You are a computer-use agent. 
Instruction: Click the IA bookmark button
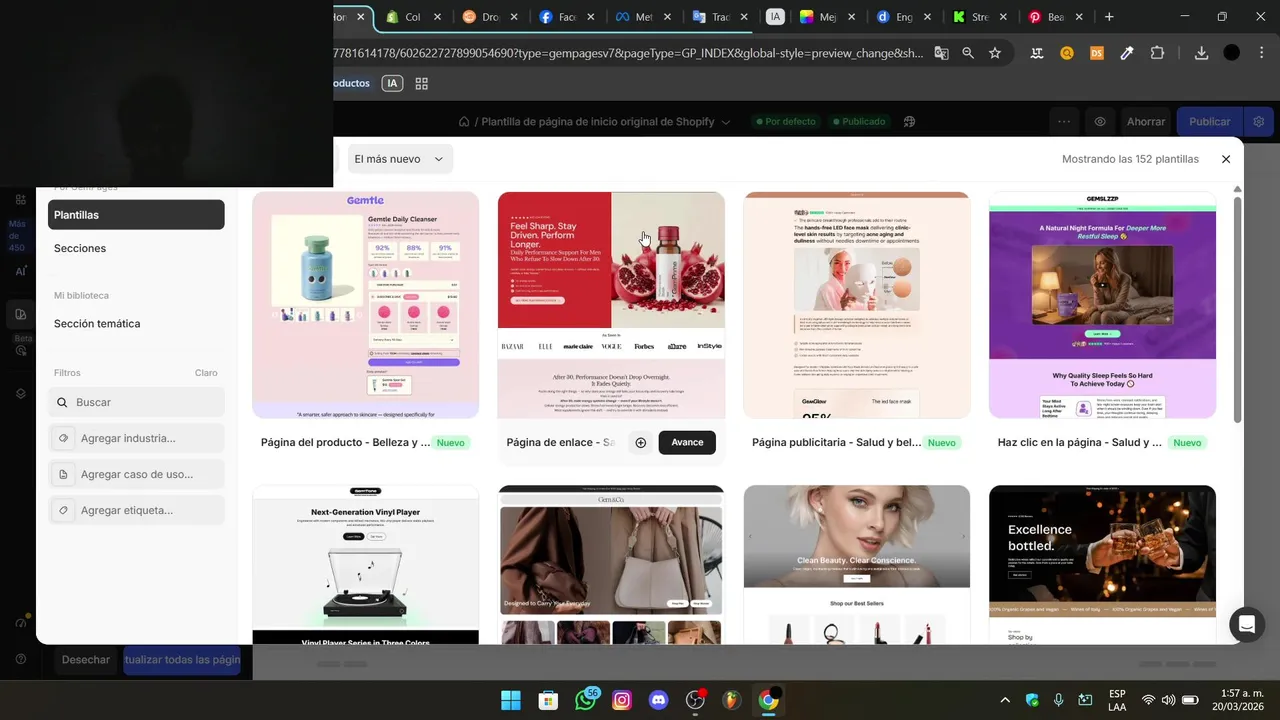pos(392,84)
